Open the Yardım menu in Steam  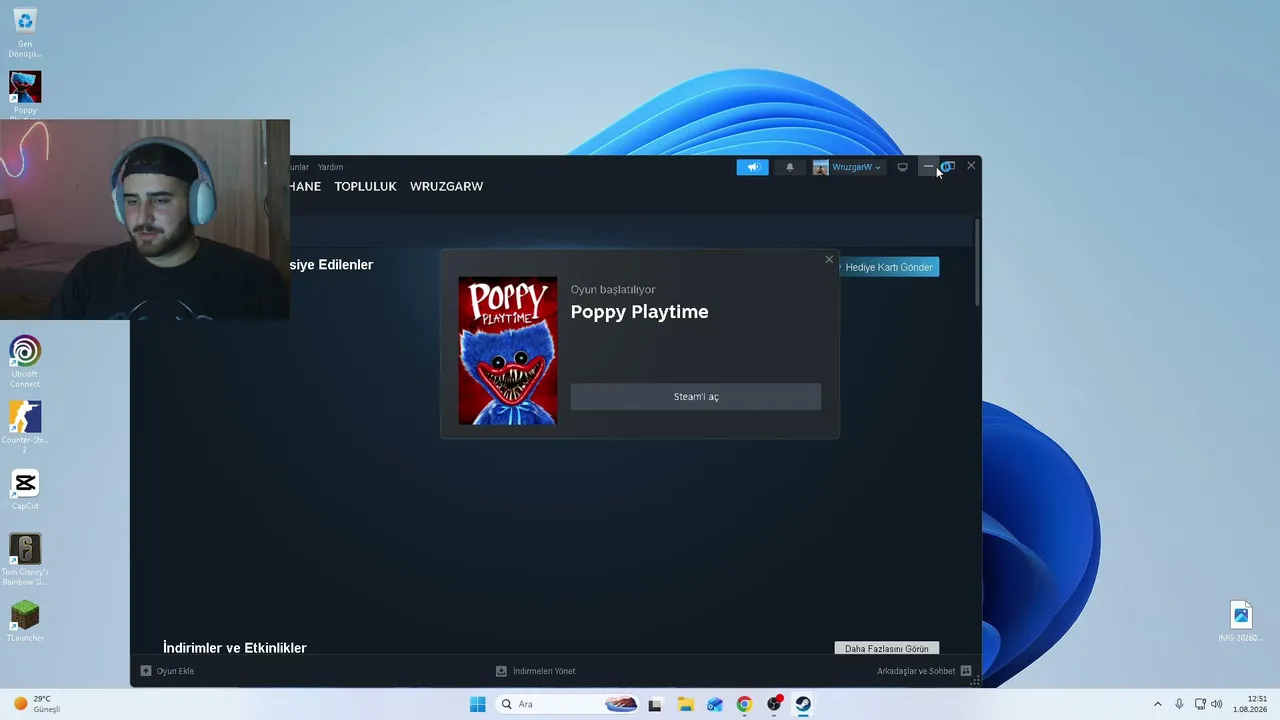coord(330,167)
